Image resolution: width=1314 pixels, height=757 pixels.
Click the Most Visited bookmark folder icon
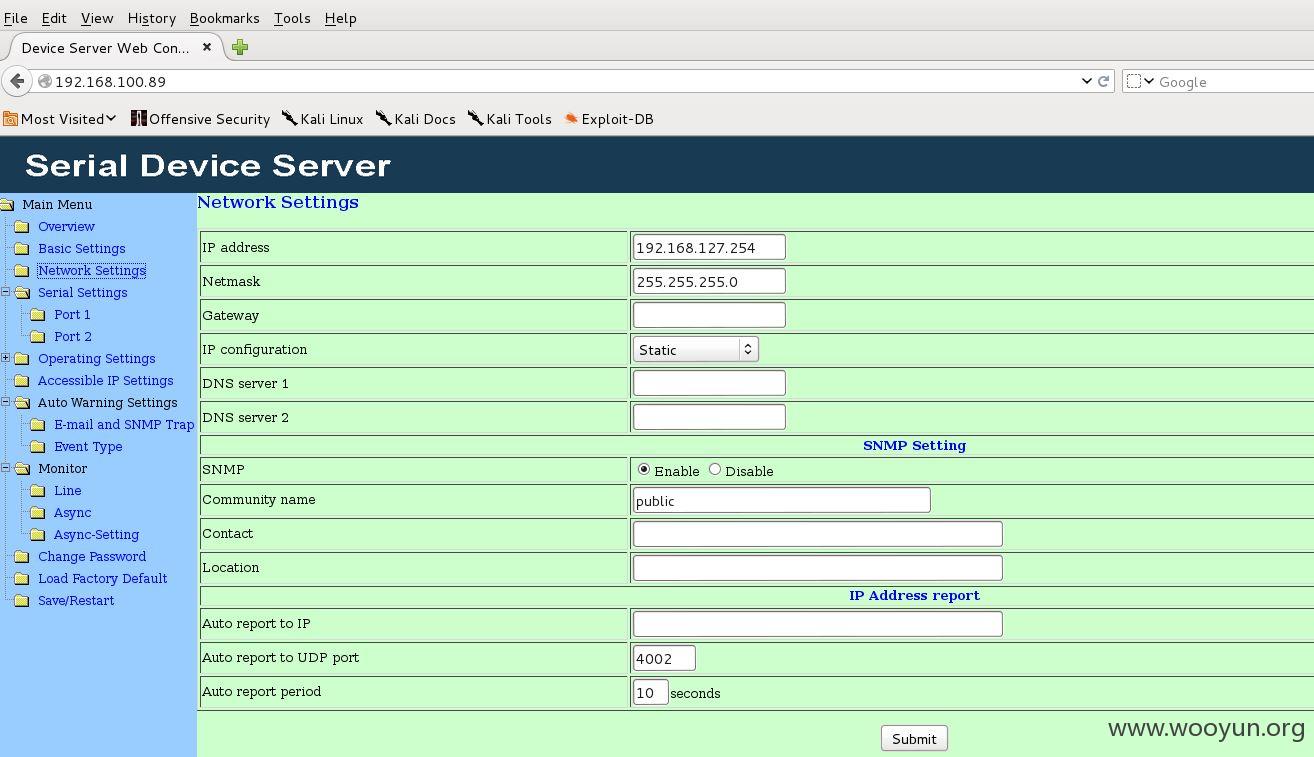point(10,119)
